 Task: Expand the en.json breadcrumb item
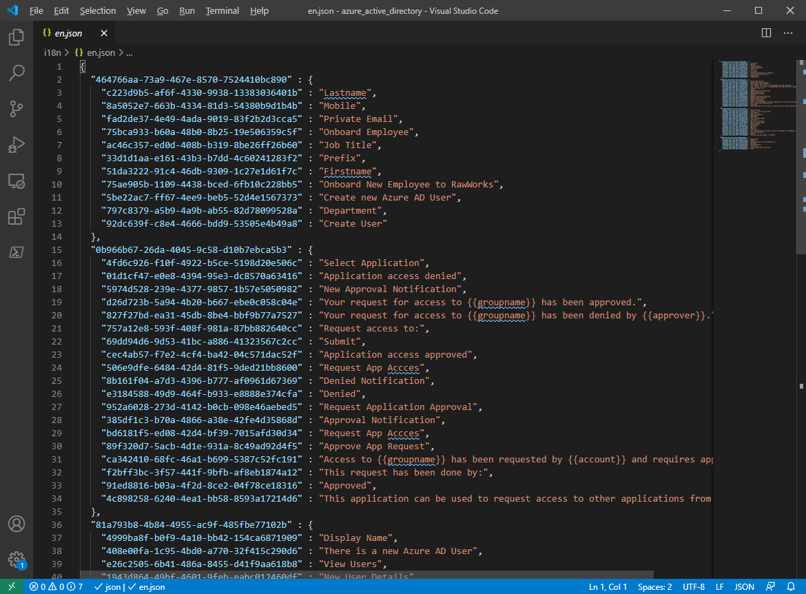click(95, 52)
